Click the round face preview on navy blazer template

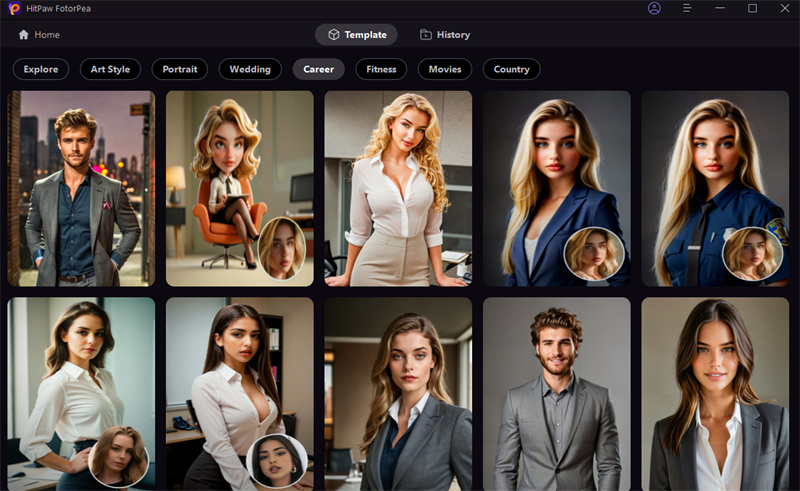[594, 254]
